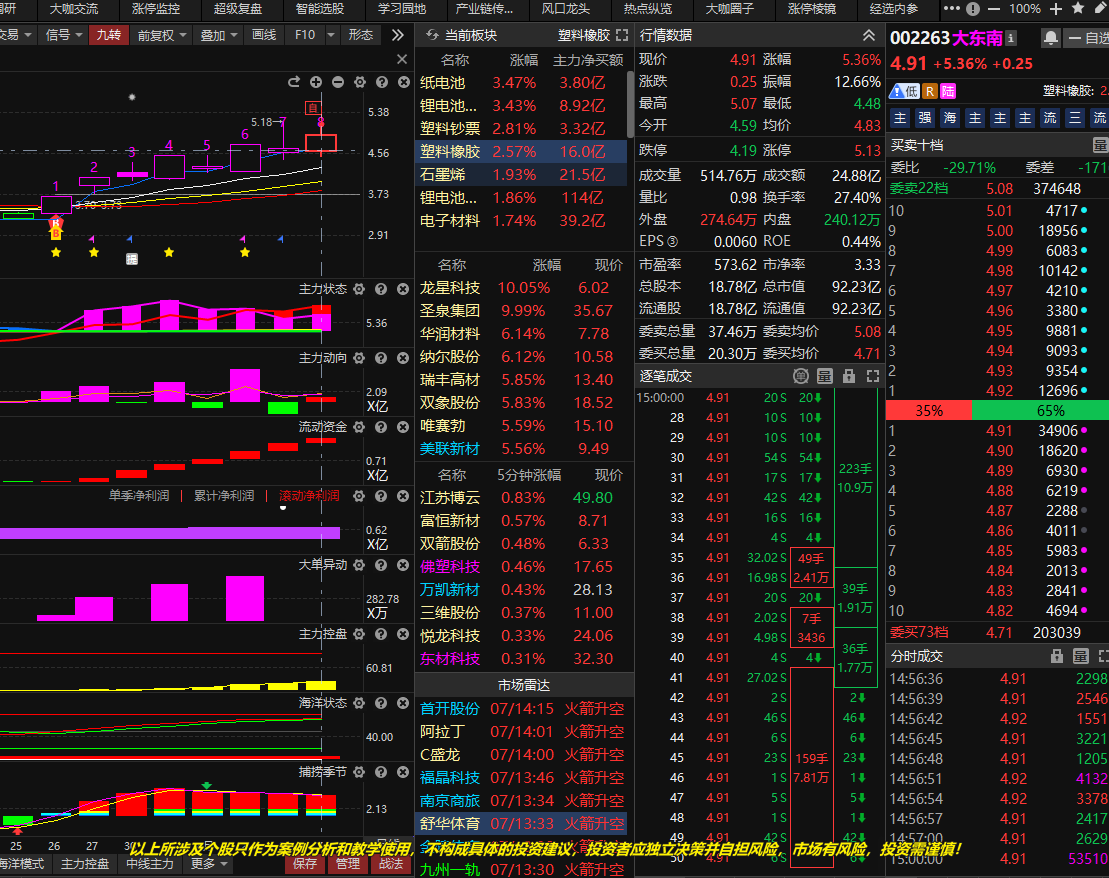Toggle the lock on 逐笔成交 panel
The image size is (1109, 878).
pos(849,376)
